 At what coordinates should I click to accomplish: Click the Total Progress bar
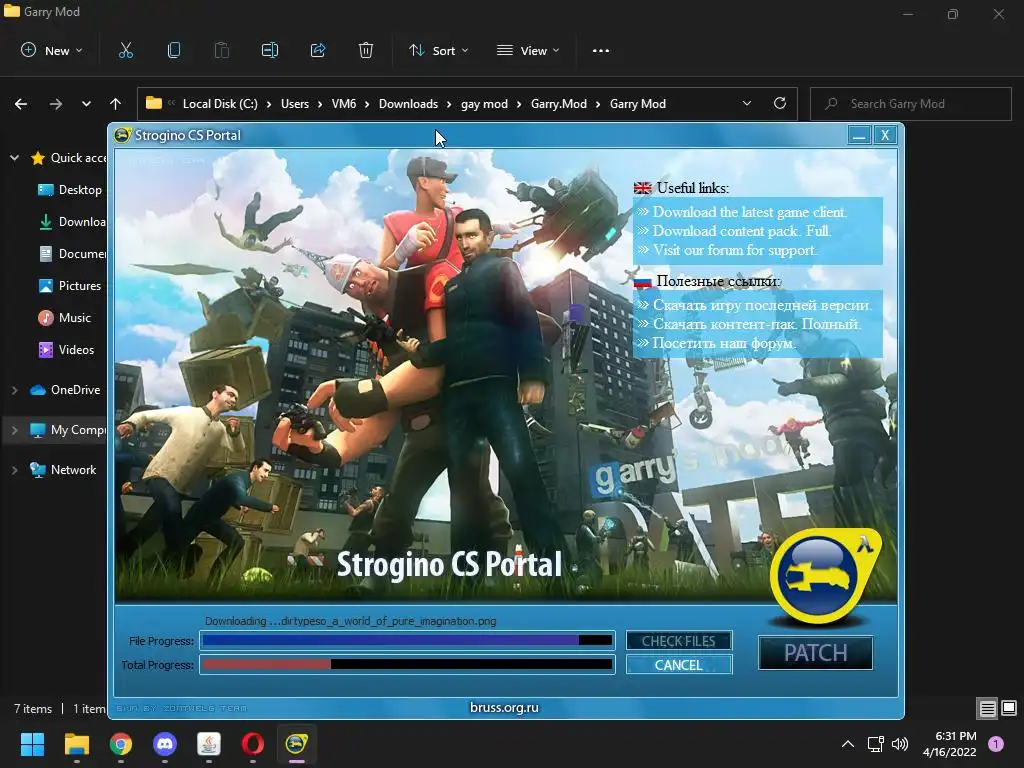408,665
